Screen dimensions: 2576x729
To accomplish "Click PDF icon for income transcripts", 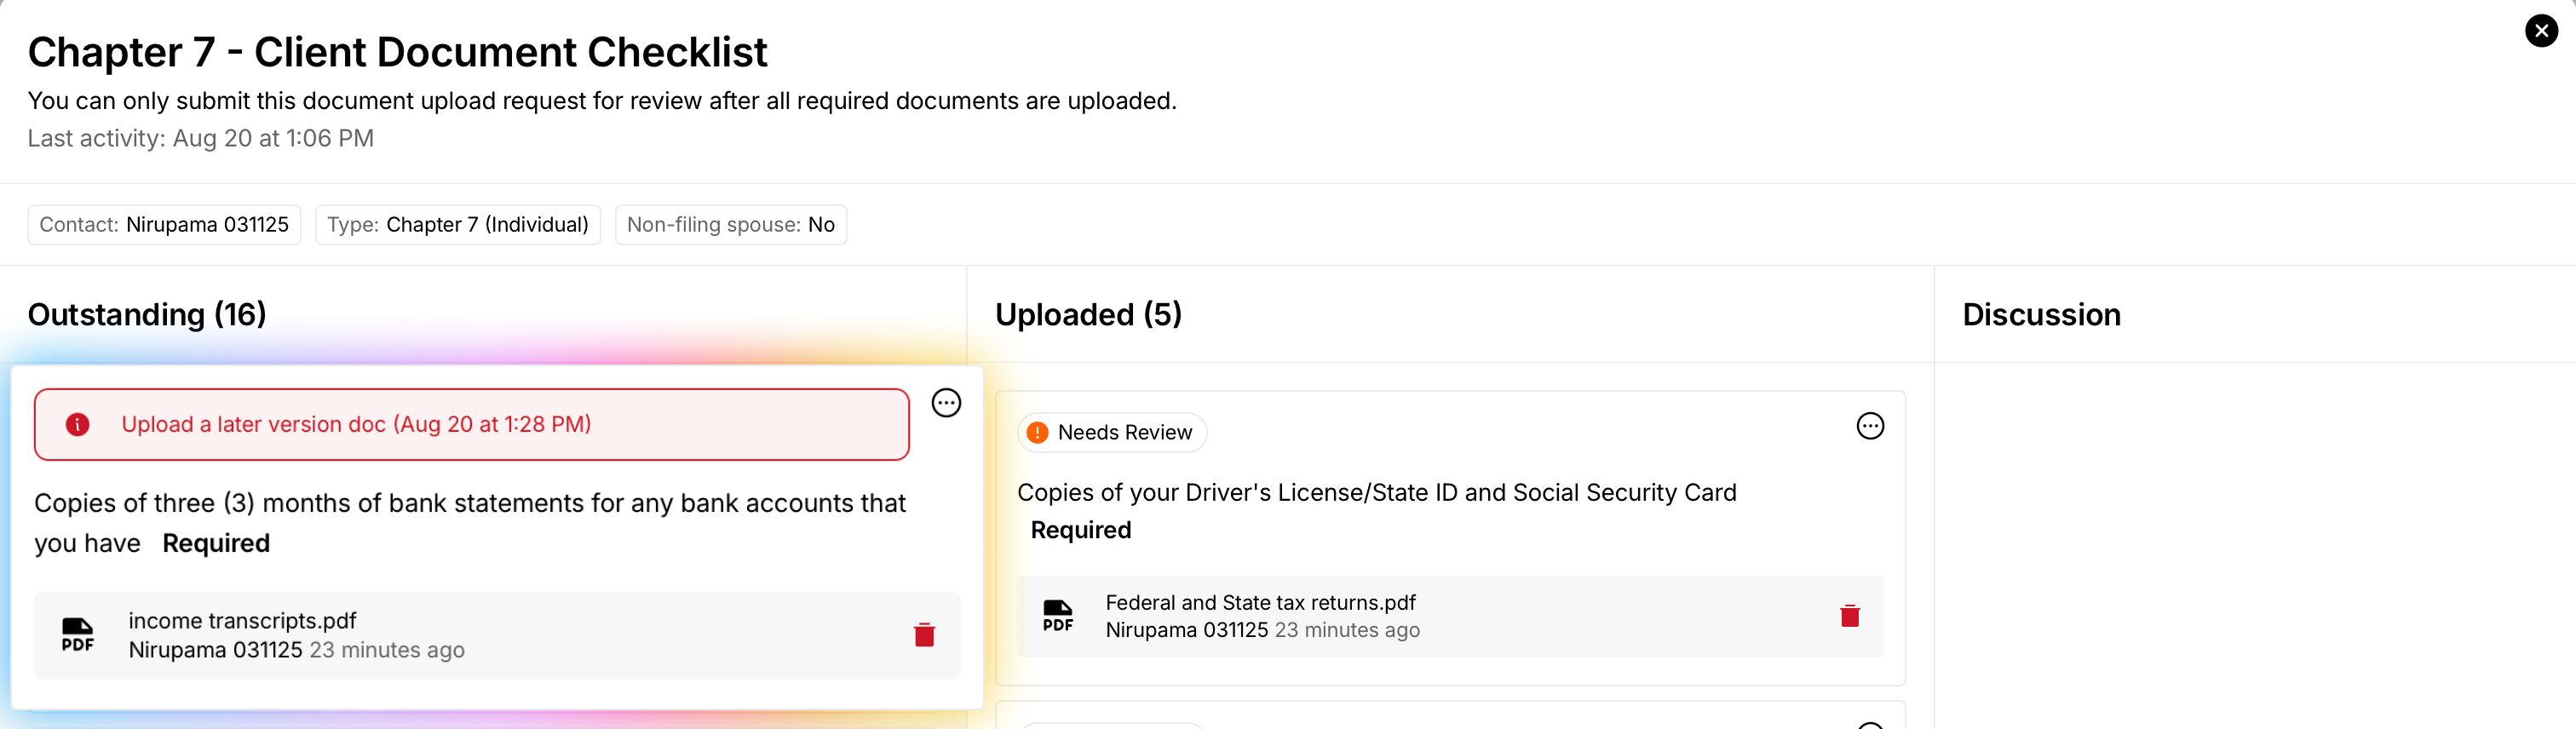I will (x=78, y=635).
